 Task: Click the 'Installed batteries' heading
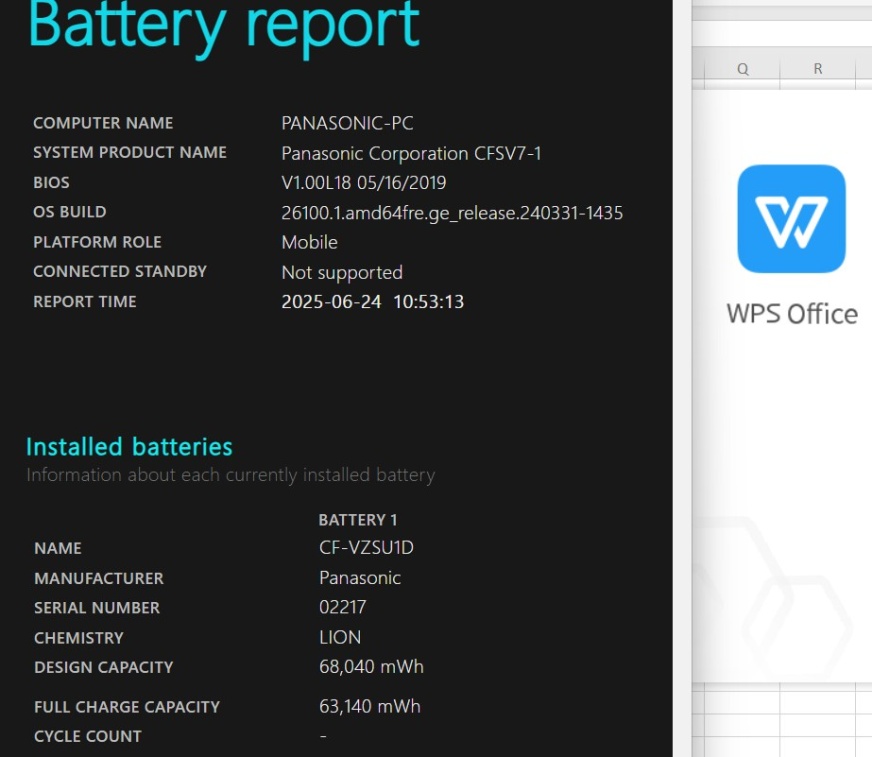point(129,447)
